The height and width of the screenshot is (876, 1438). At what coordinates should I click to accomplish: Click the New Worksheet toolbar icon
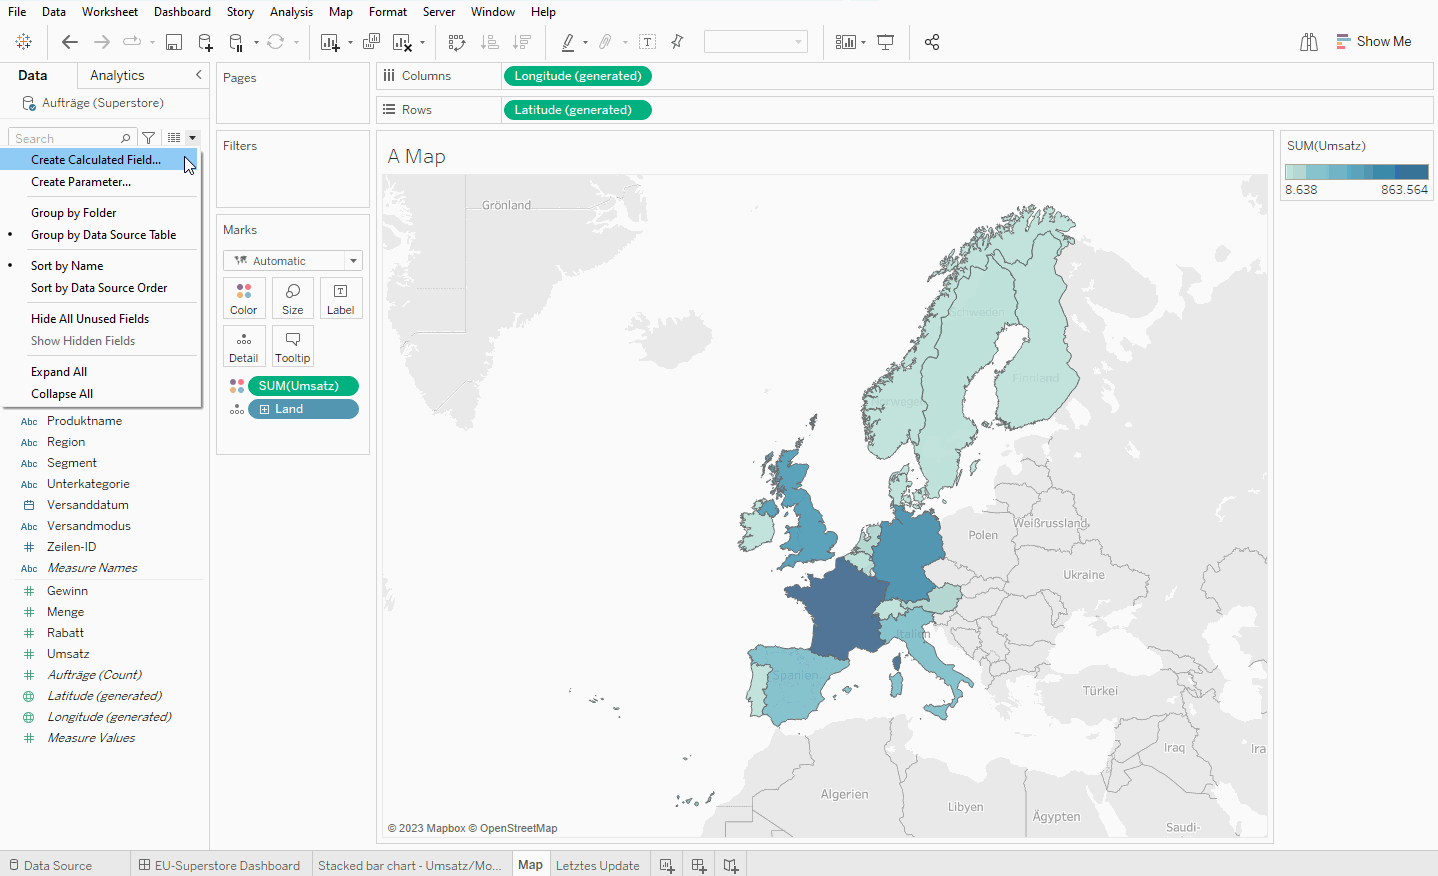(329, 42)
